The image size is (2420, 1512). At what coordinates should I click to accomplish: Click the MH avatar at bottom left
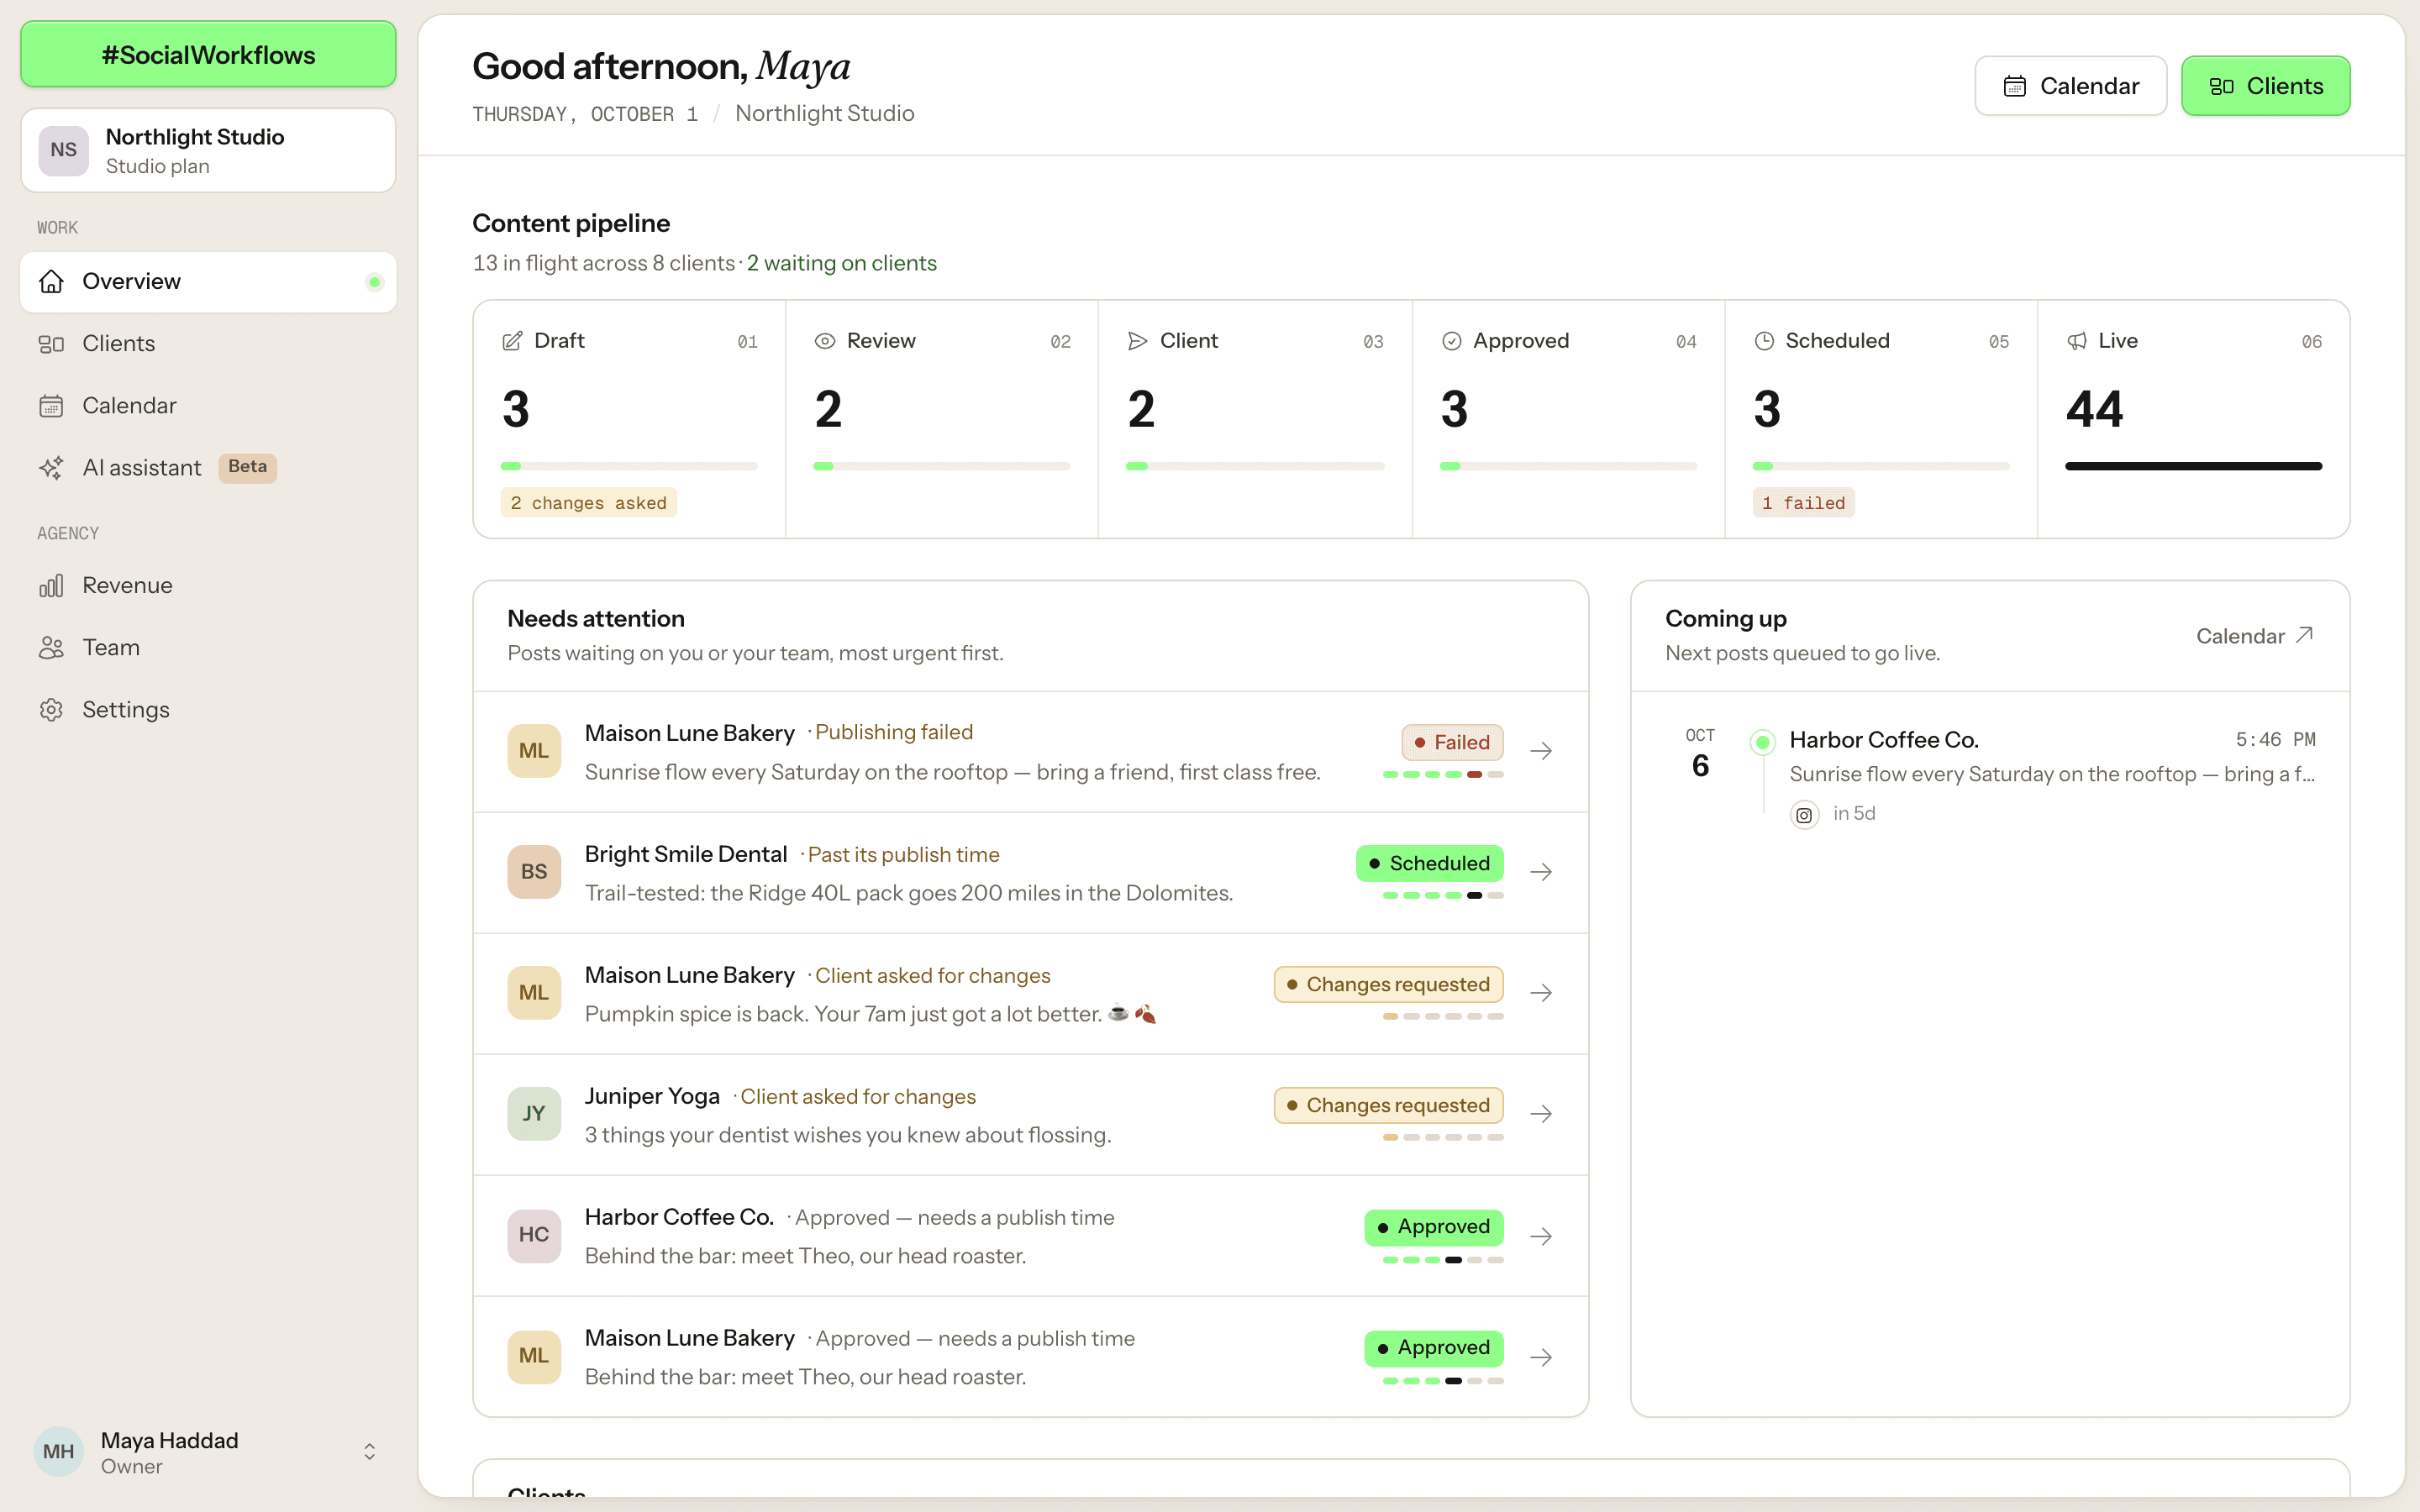click(59, 1452)
